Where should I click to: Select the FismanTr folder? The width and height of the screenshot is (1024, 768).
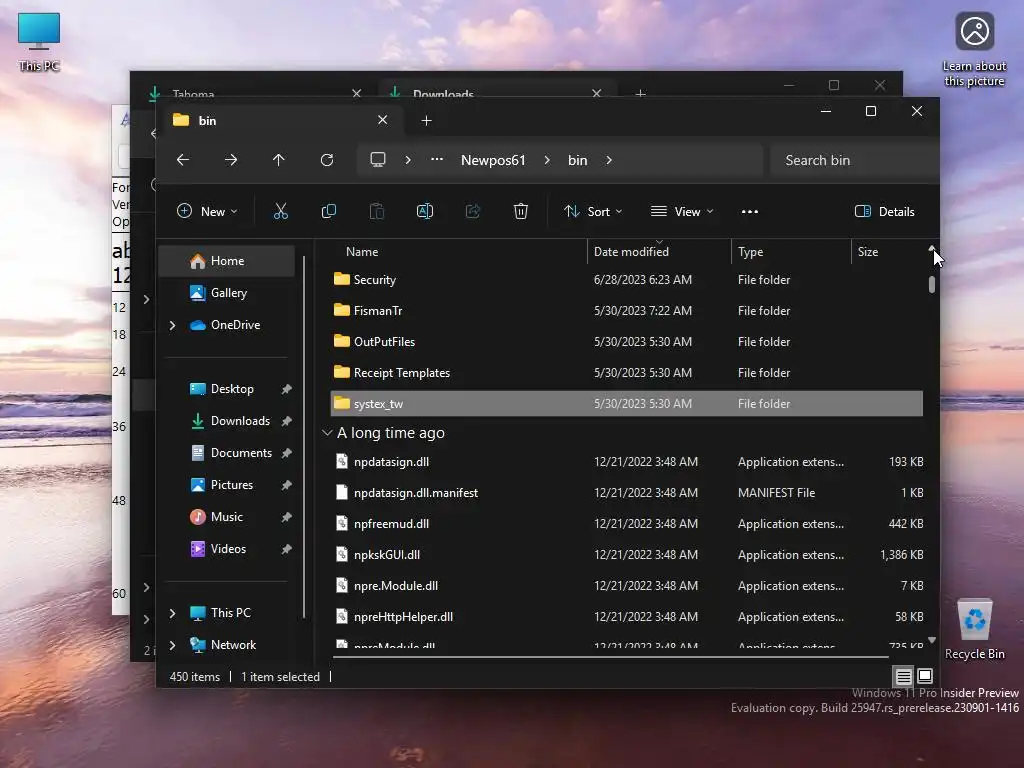(627, 311)
